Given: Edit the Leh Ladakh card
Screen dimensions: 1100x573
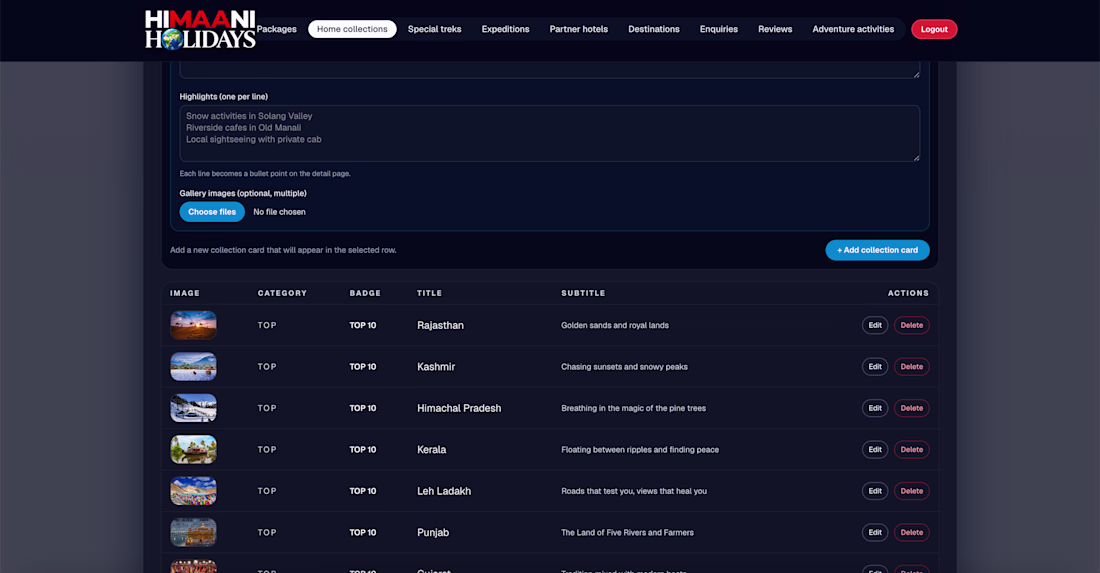Looking at the screenshot, I should [875, 491].
